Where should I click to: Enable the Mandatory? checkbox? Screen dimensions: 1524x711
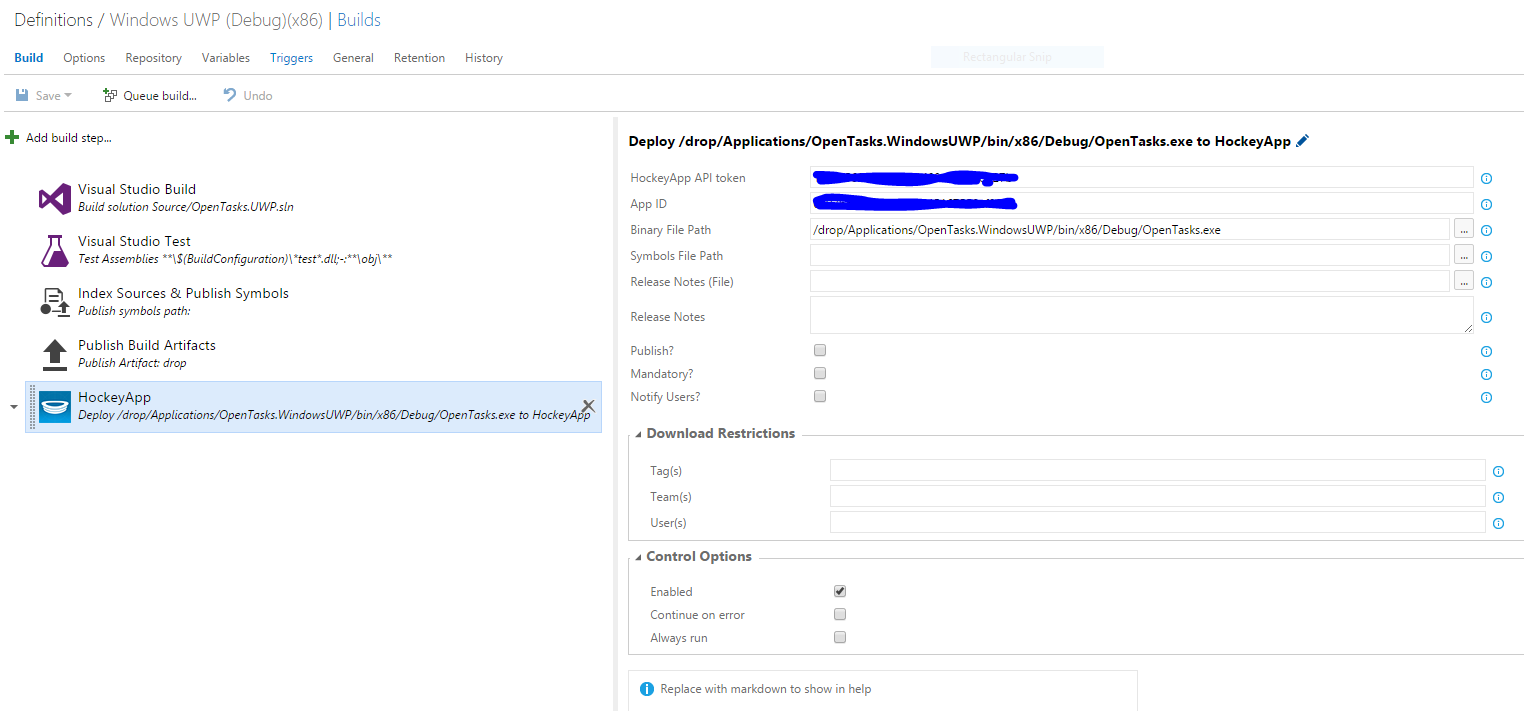(820, 373)
